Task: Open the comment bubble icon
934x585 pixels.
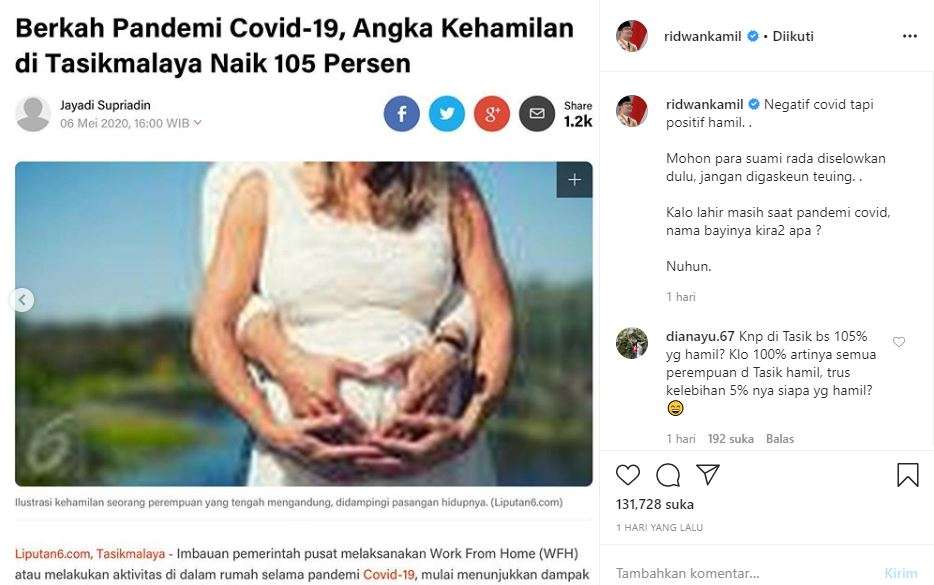Action: pyautogui.click(x=668, y=474)
